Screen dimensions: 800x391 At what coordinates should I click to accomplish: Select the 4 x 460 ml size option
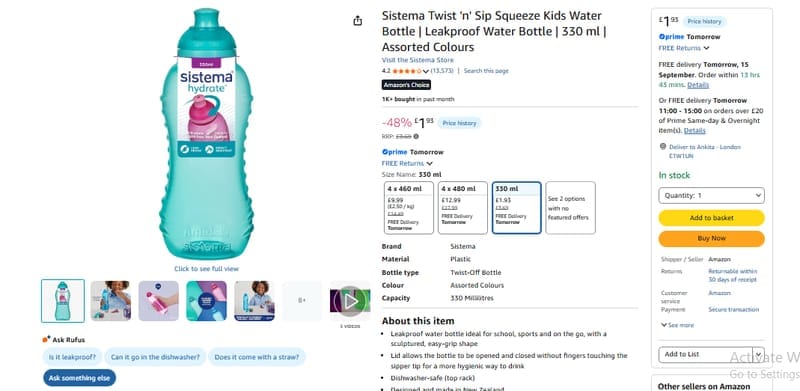pos(409,208)
